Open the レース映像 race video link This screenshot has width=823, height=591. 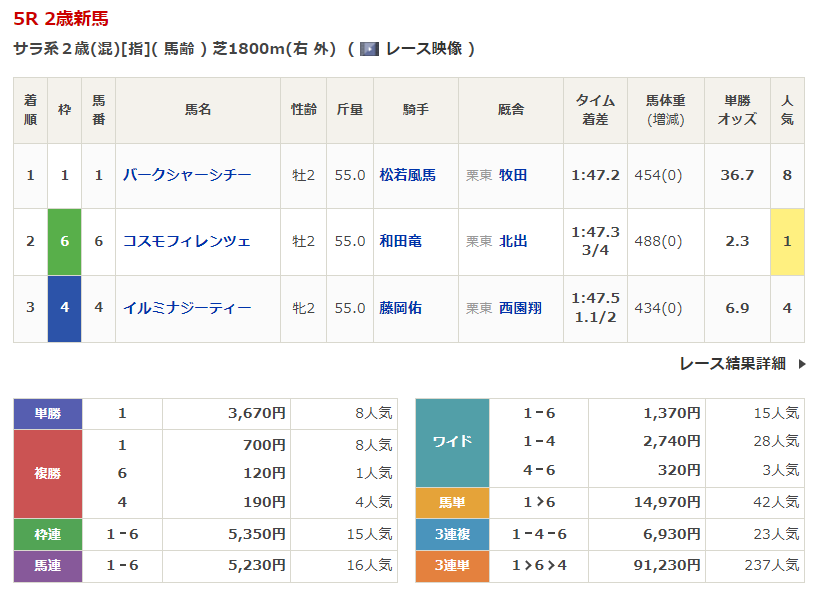pyautogui.click(x=423, y=49)
